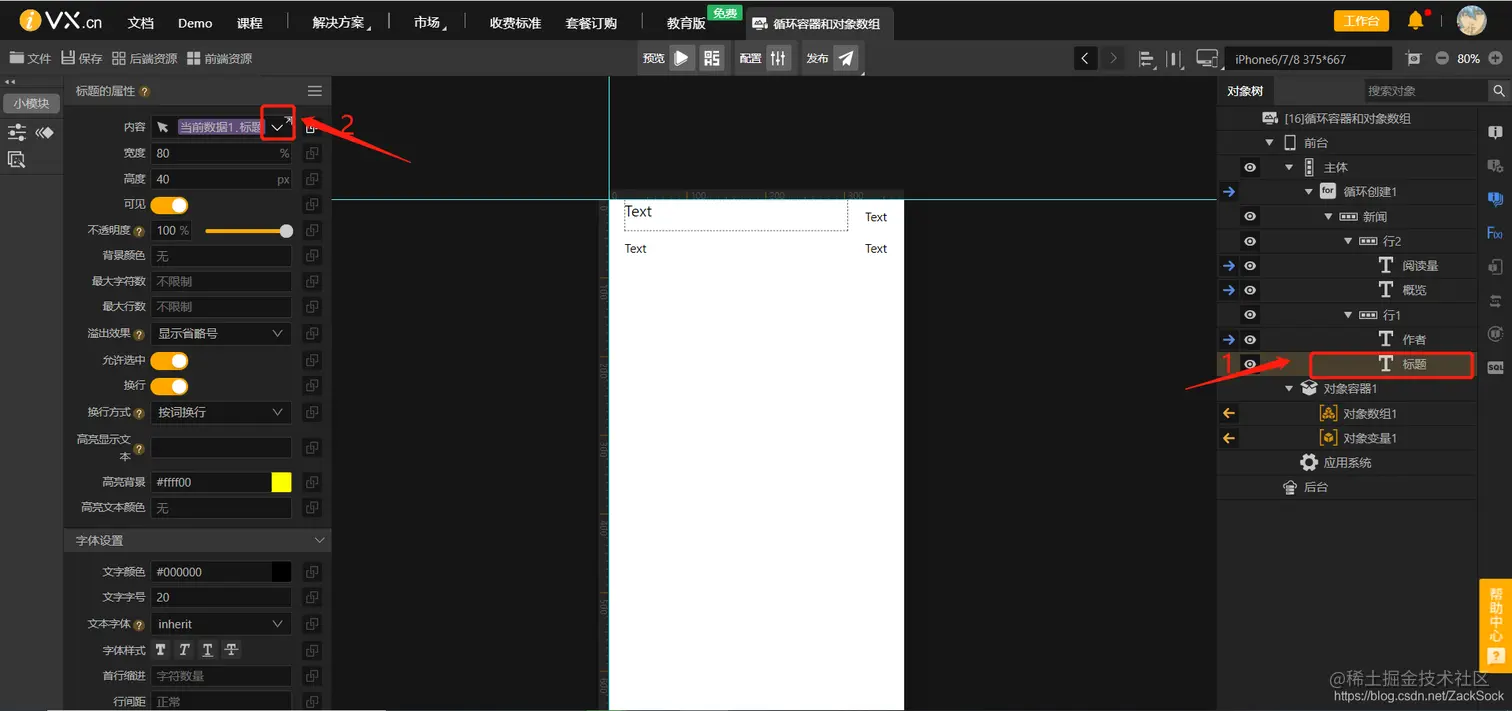This screenshot has width=1512, height=711.
Task: Collapse the 字体设置 section
Action: coord(320,540)
